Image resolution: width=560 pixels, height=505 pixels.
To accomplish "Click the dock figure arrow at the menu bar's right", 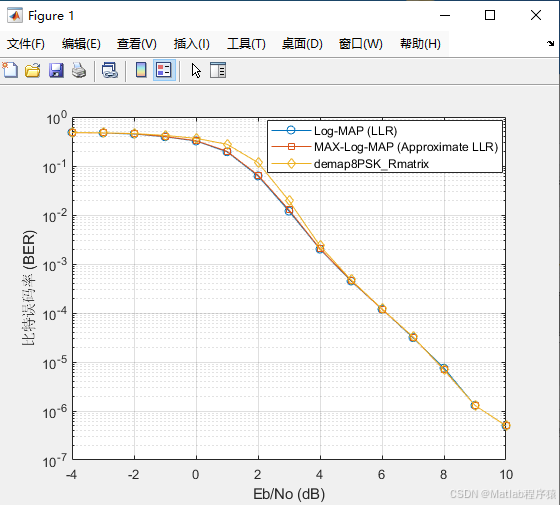I will (x=550, y=44).
